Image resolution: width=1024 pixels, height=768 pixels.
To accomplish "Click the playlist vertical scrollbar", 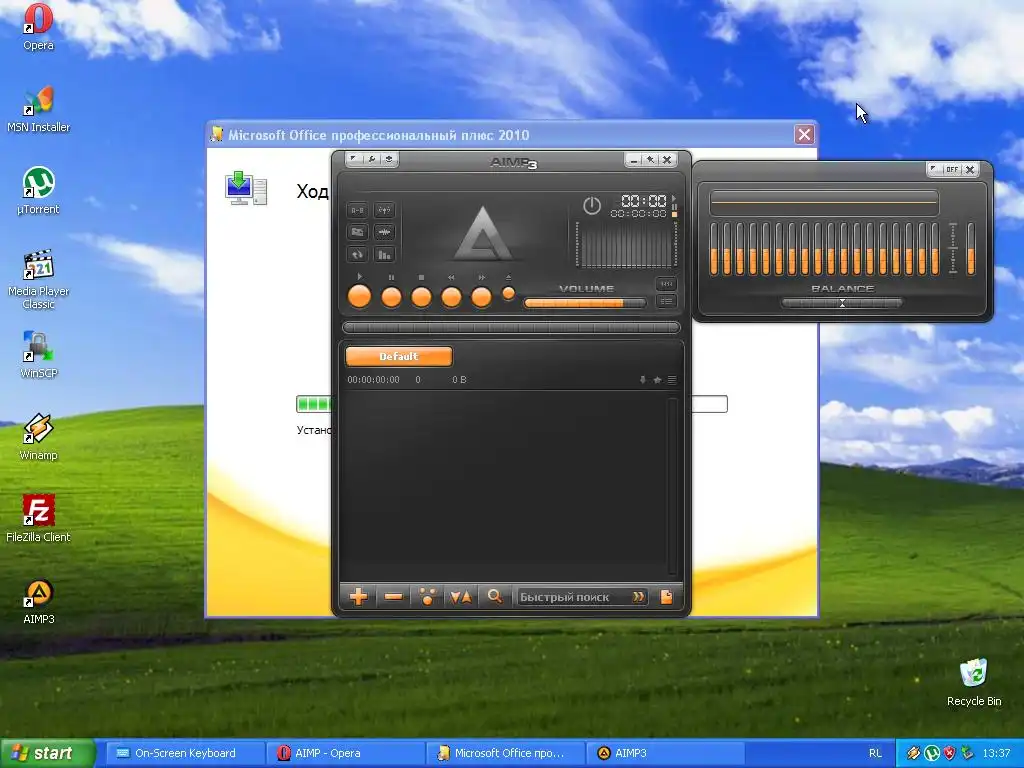I will pos(672,487).
